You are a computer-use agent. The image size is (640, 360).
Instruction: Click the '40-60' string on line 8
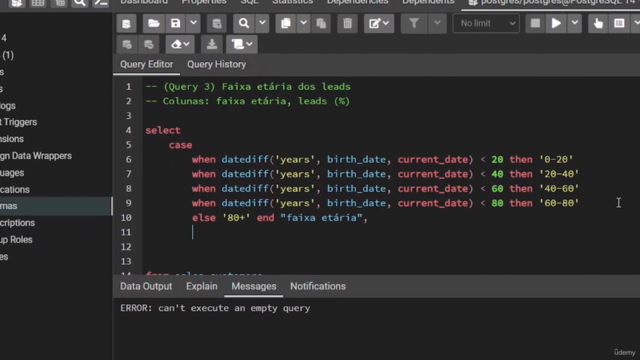pyautogui.click(x=559, y=189)
